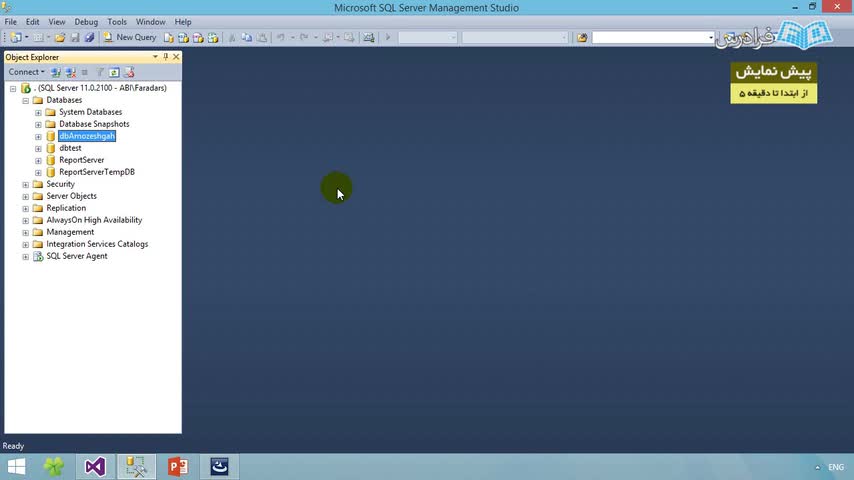The height and width of the screenshot is (480, 854).
Task: Expand the dbtest database node
Action: 38,148
